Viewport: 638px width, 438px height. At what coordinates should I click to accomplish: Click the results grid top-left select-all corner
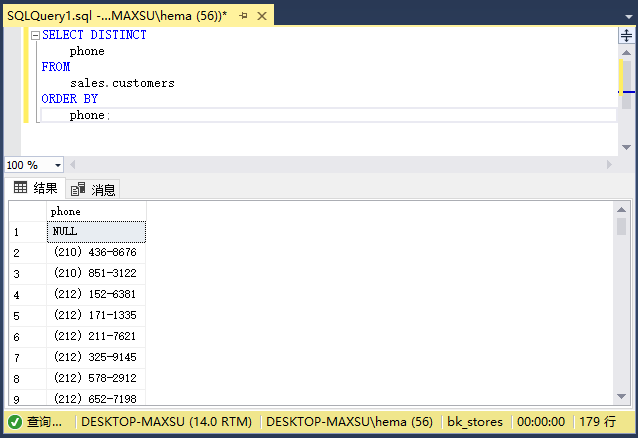click(x=28, y=211)
